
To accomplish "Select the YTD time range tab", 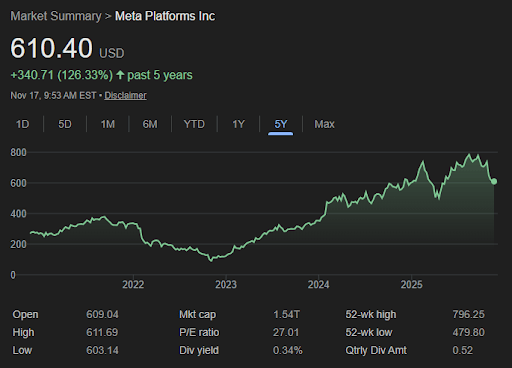I will 194,124.
